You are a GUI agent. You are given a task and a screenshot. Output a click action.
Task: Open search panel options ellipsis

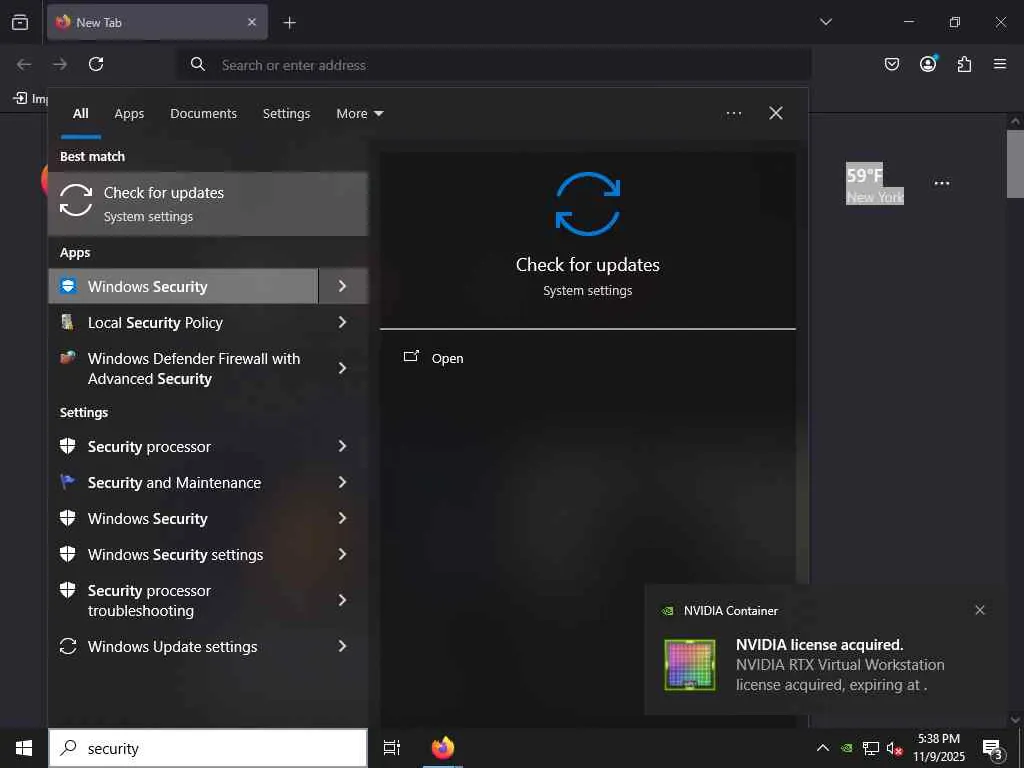point(734,114)
